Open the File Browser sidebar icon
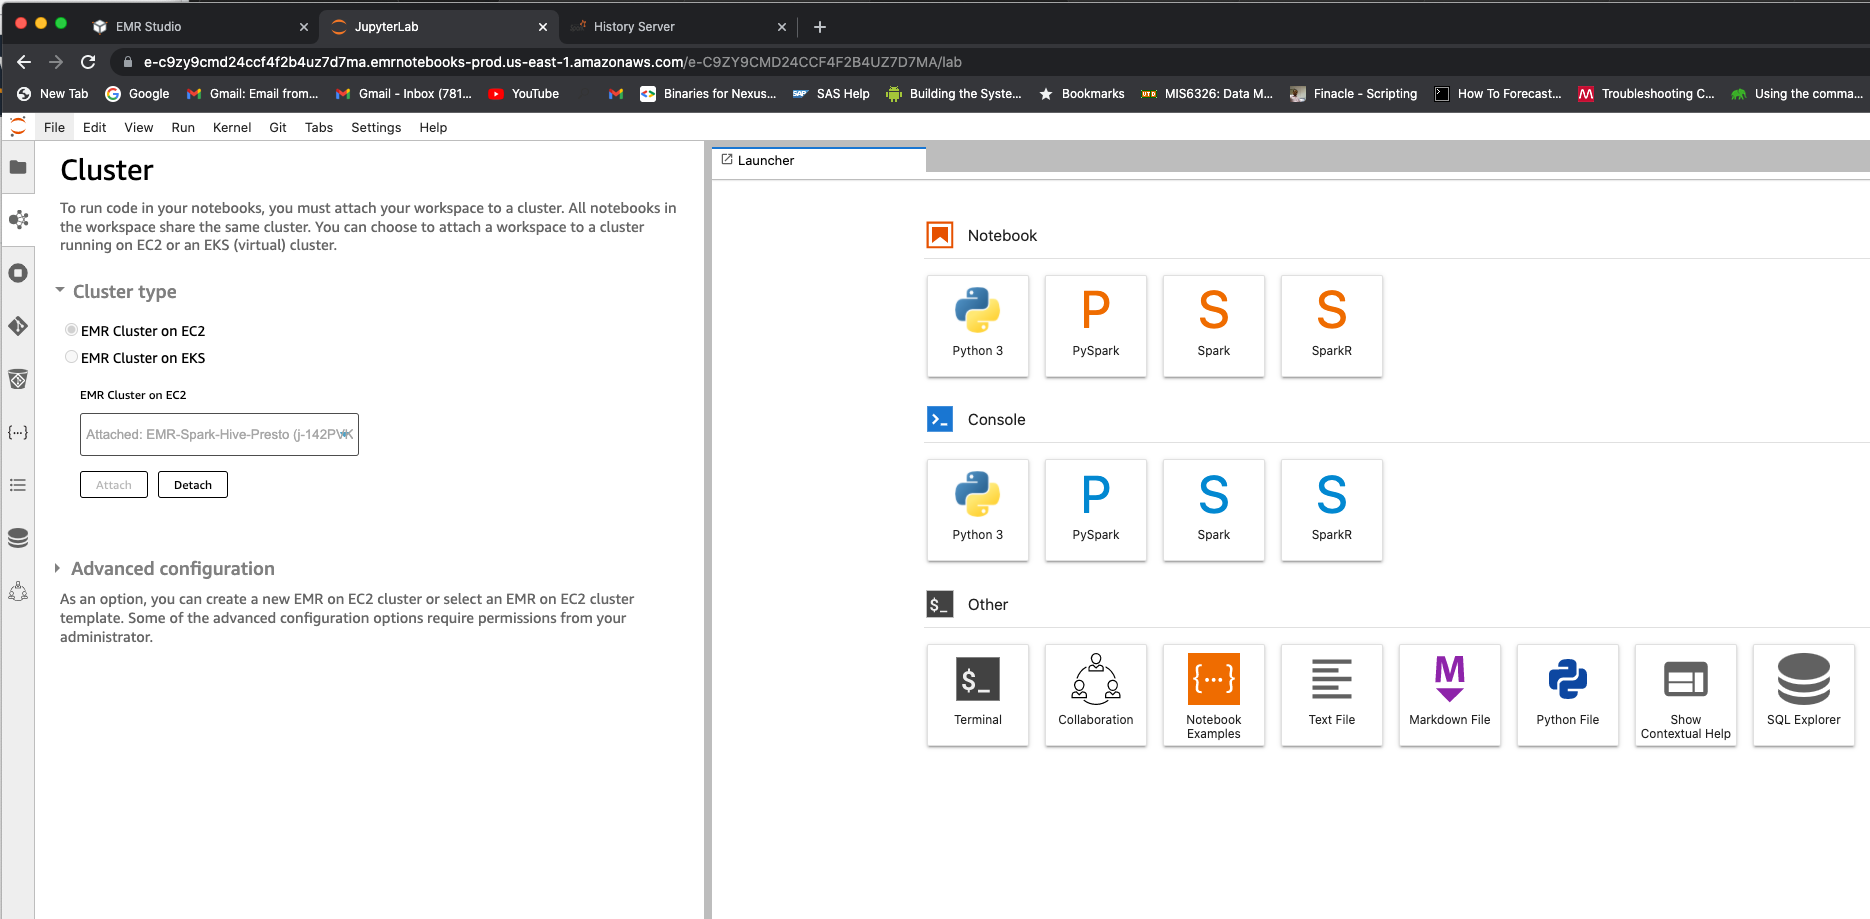Viewport: 1870px width, 919px height. click(x=18, y=167)
